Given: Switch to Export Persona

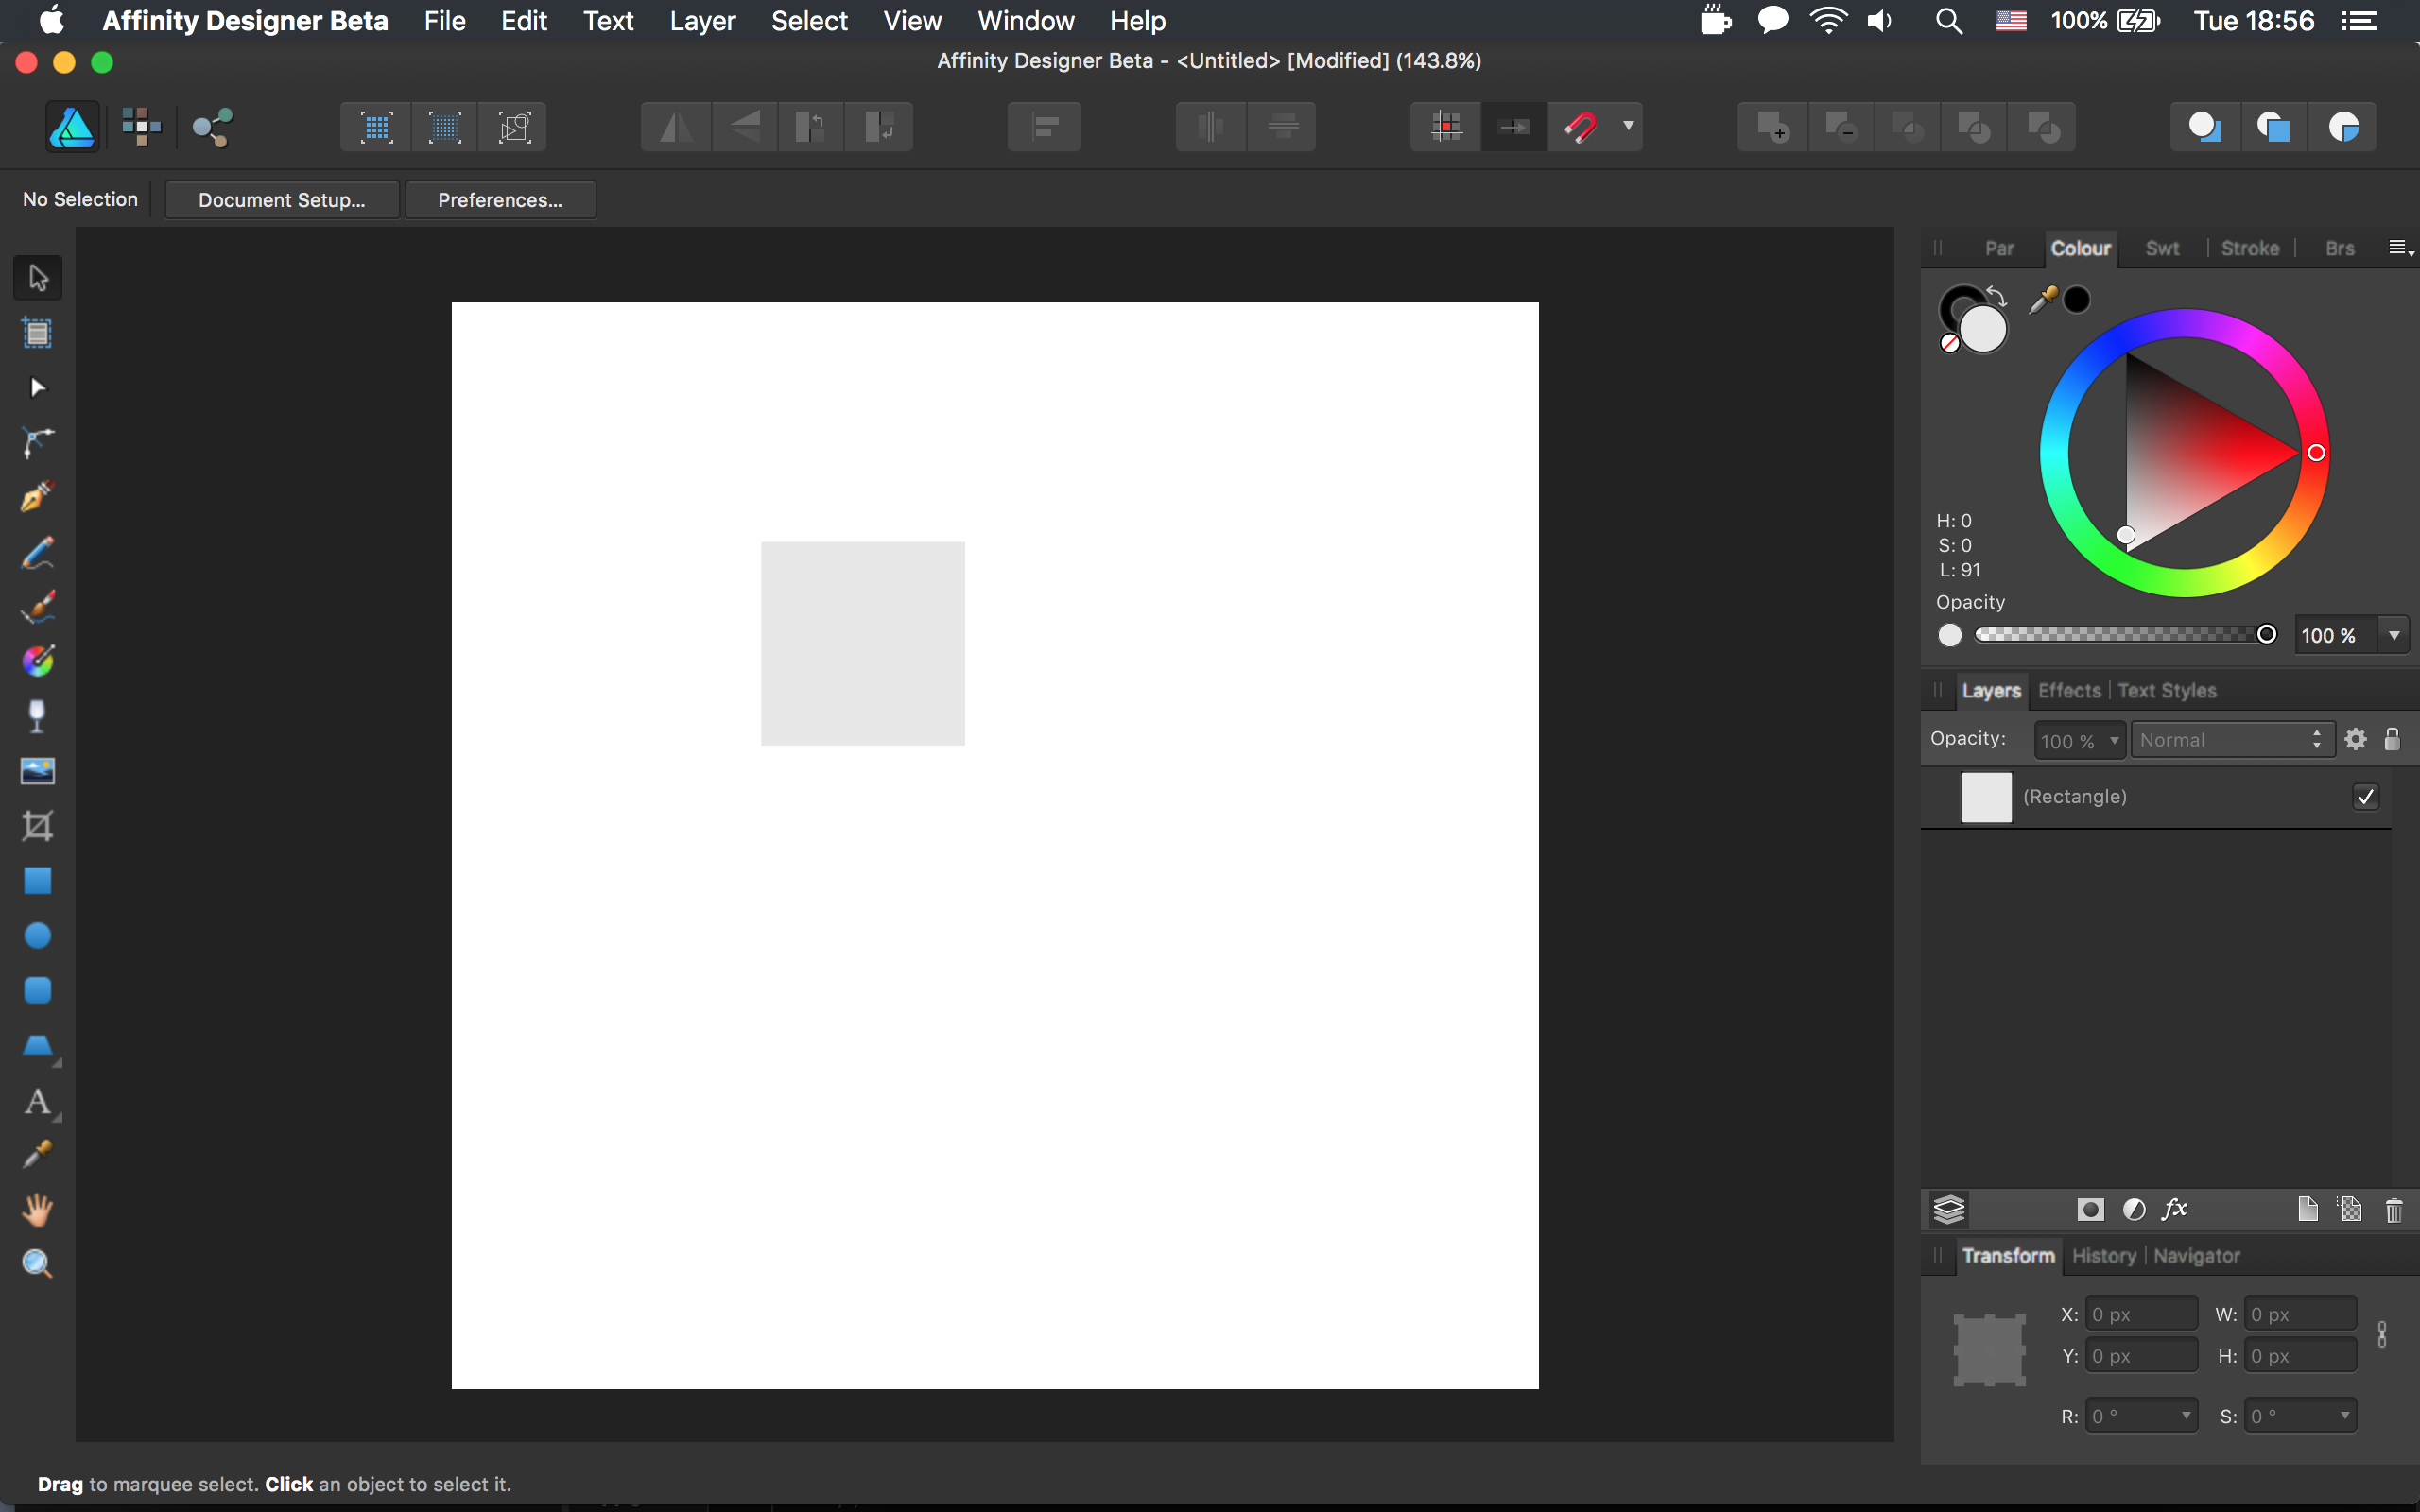Looking at the screenshot, I should tap(212, 127).
